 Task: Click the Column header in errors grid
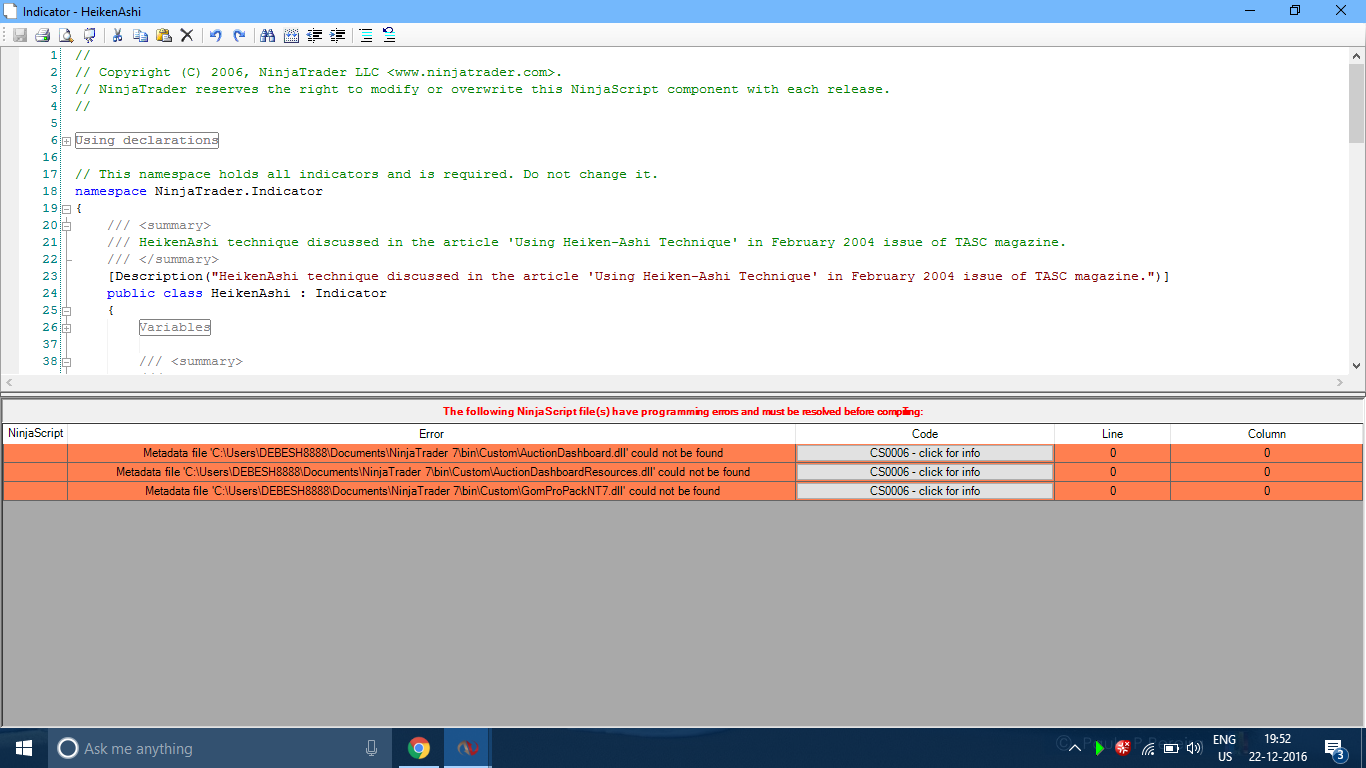point(1267,434)
